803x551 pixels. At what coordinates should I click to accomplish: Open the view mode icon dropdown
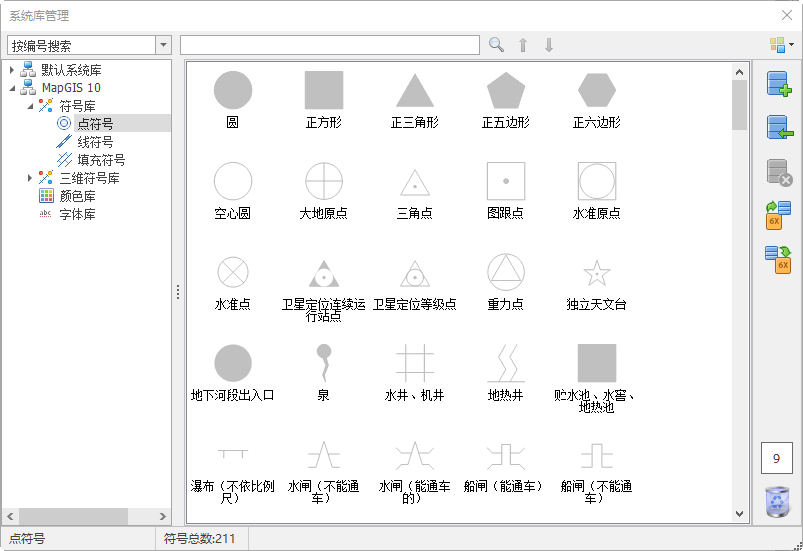pyautogui.click(x=781, y=45)
